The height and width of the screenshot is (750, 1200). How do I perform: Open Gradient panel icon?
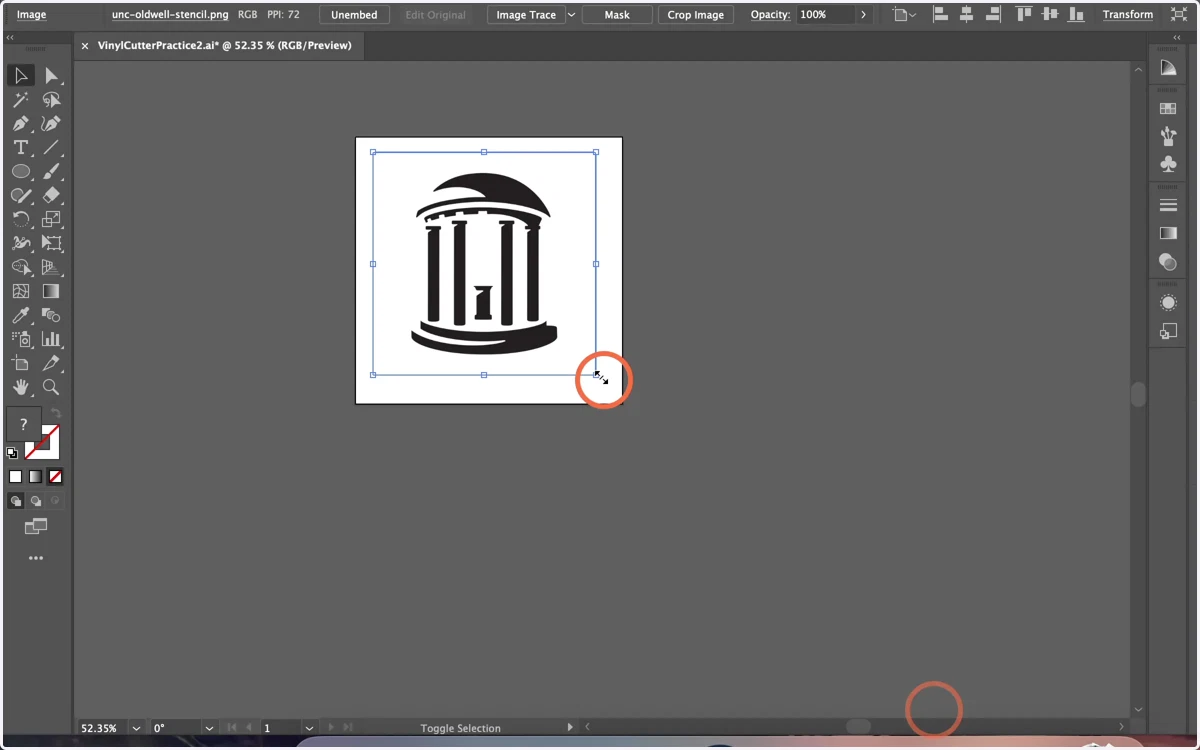1168,233
